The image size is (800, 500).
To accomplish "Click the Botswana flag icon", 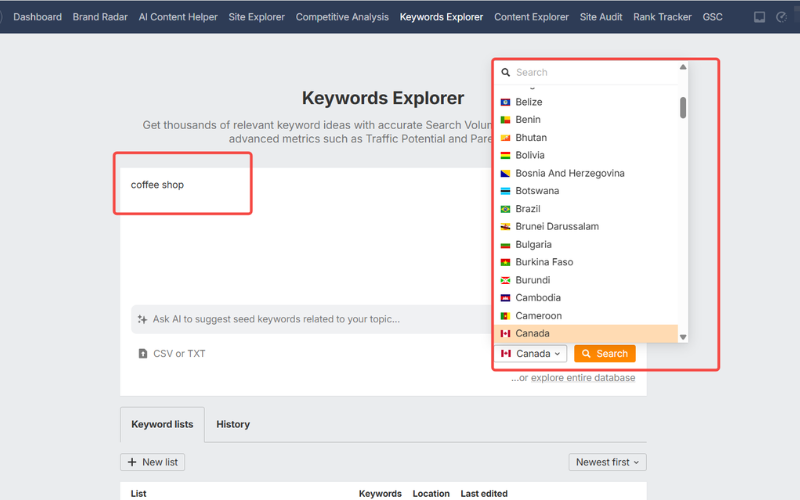I will pos(506,191).
